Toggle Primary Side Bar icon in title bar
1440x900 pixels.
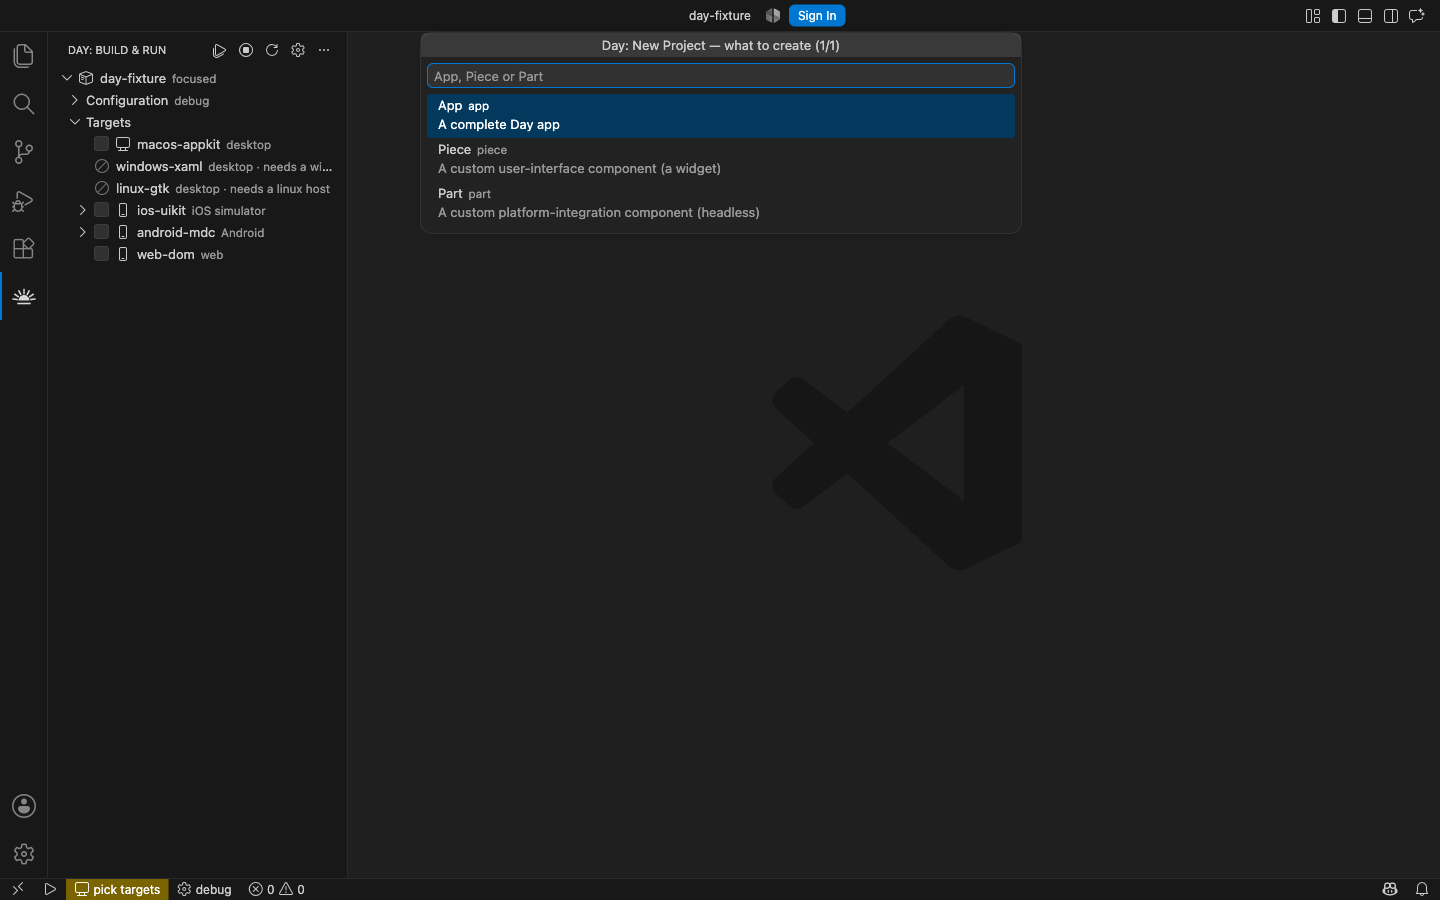[x=1339, y=16]
